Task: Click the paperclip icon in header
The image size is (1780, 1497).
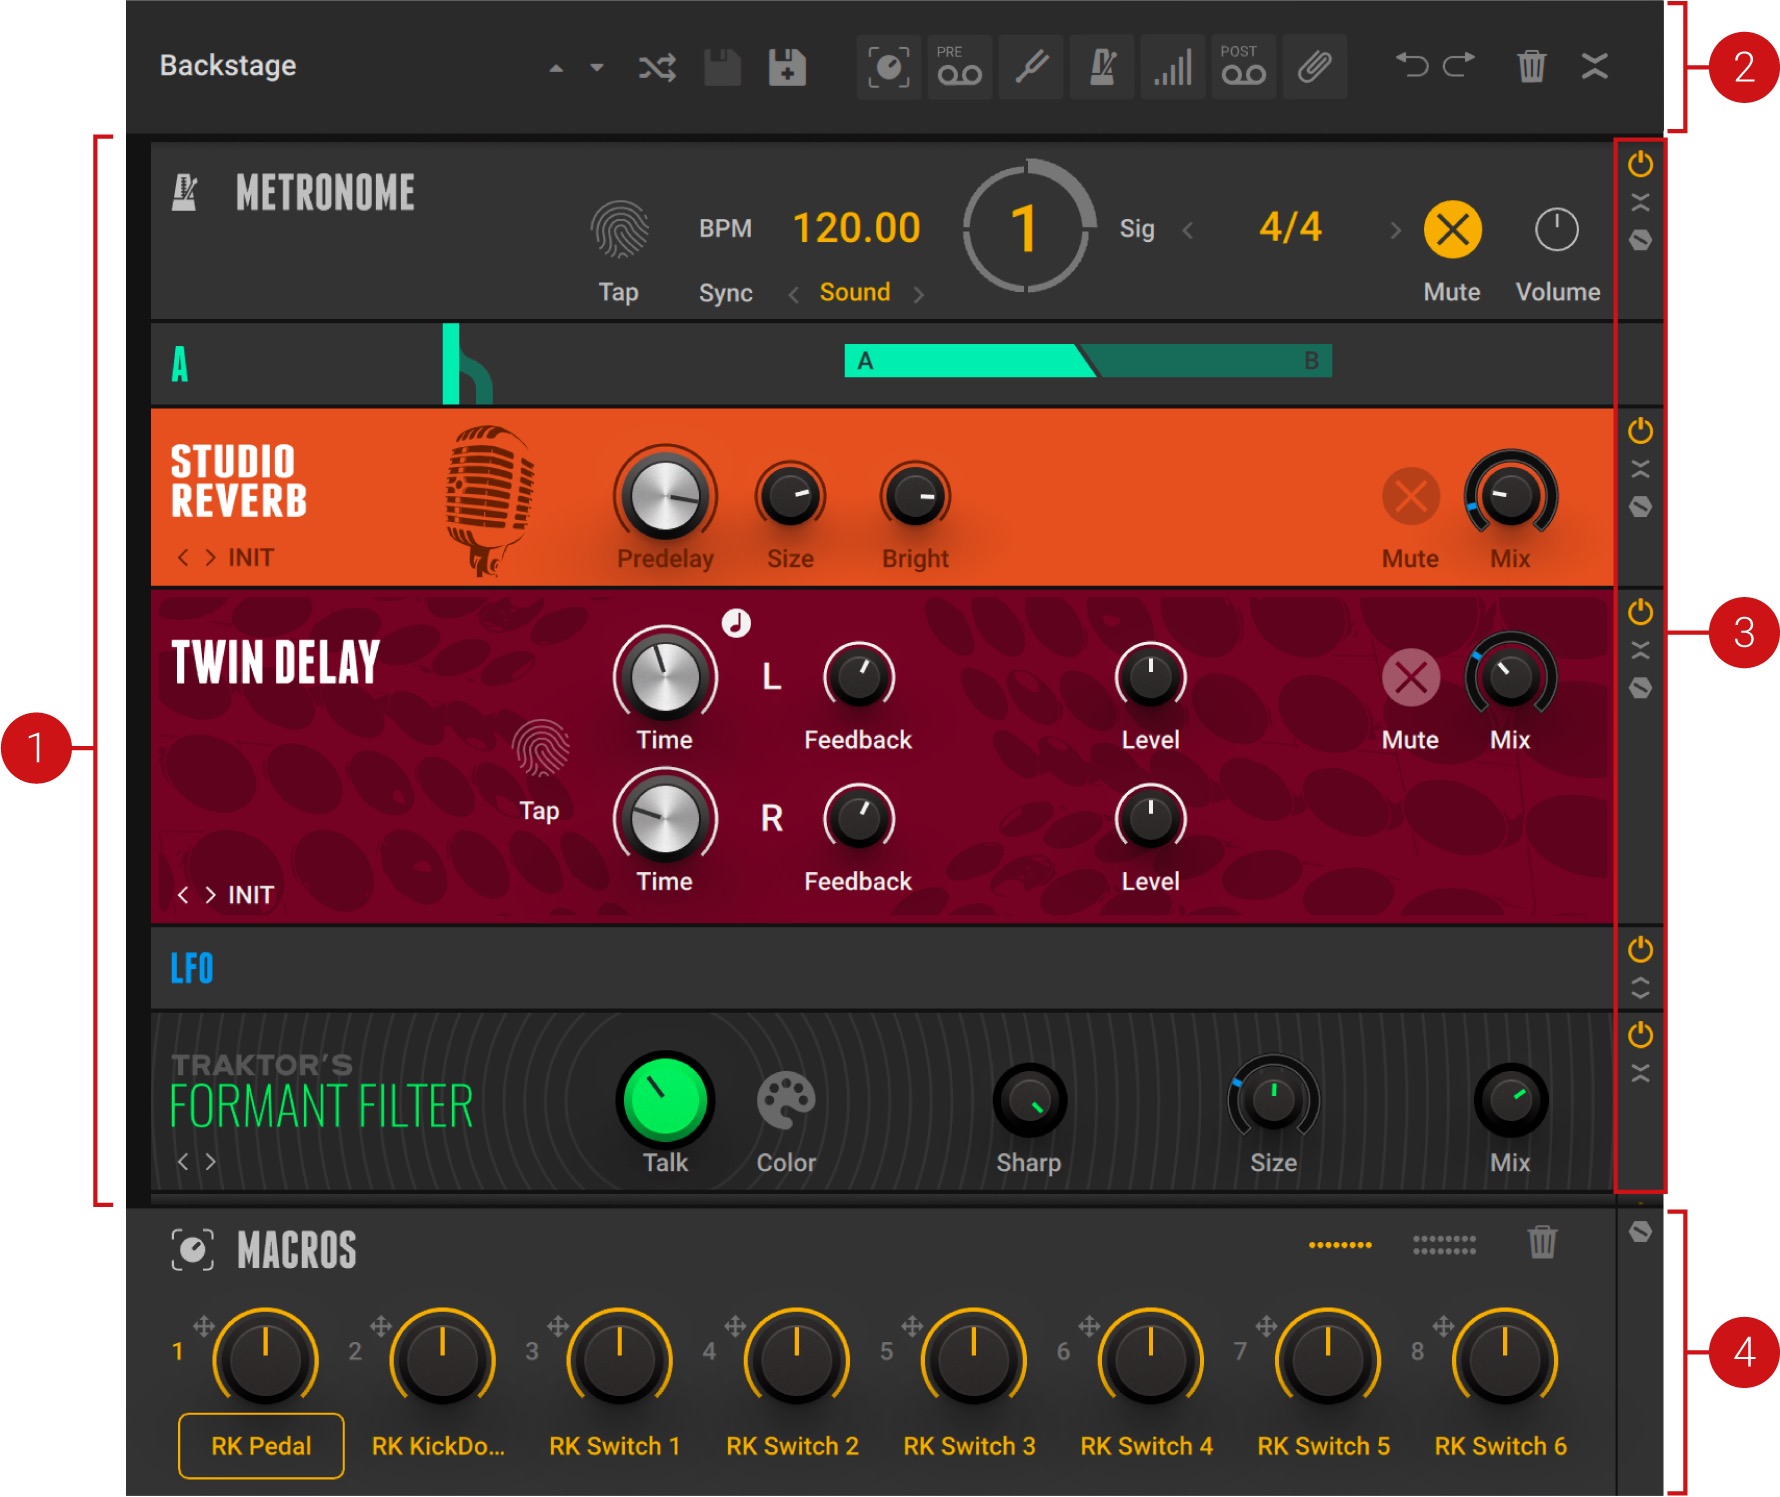Action: 1314,67
